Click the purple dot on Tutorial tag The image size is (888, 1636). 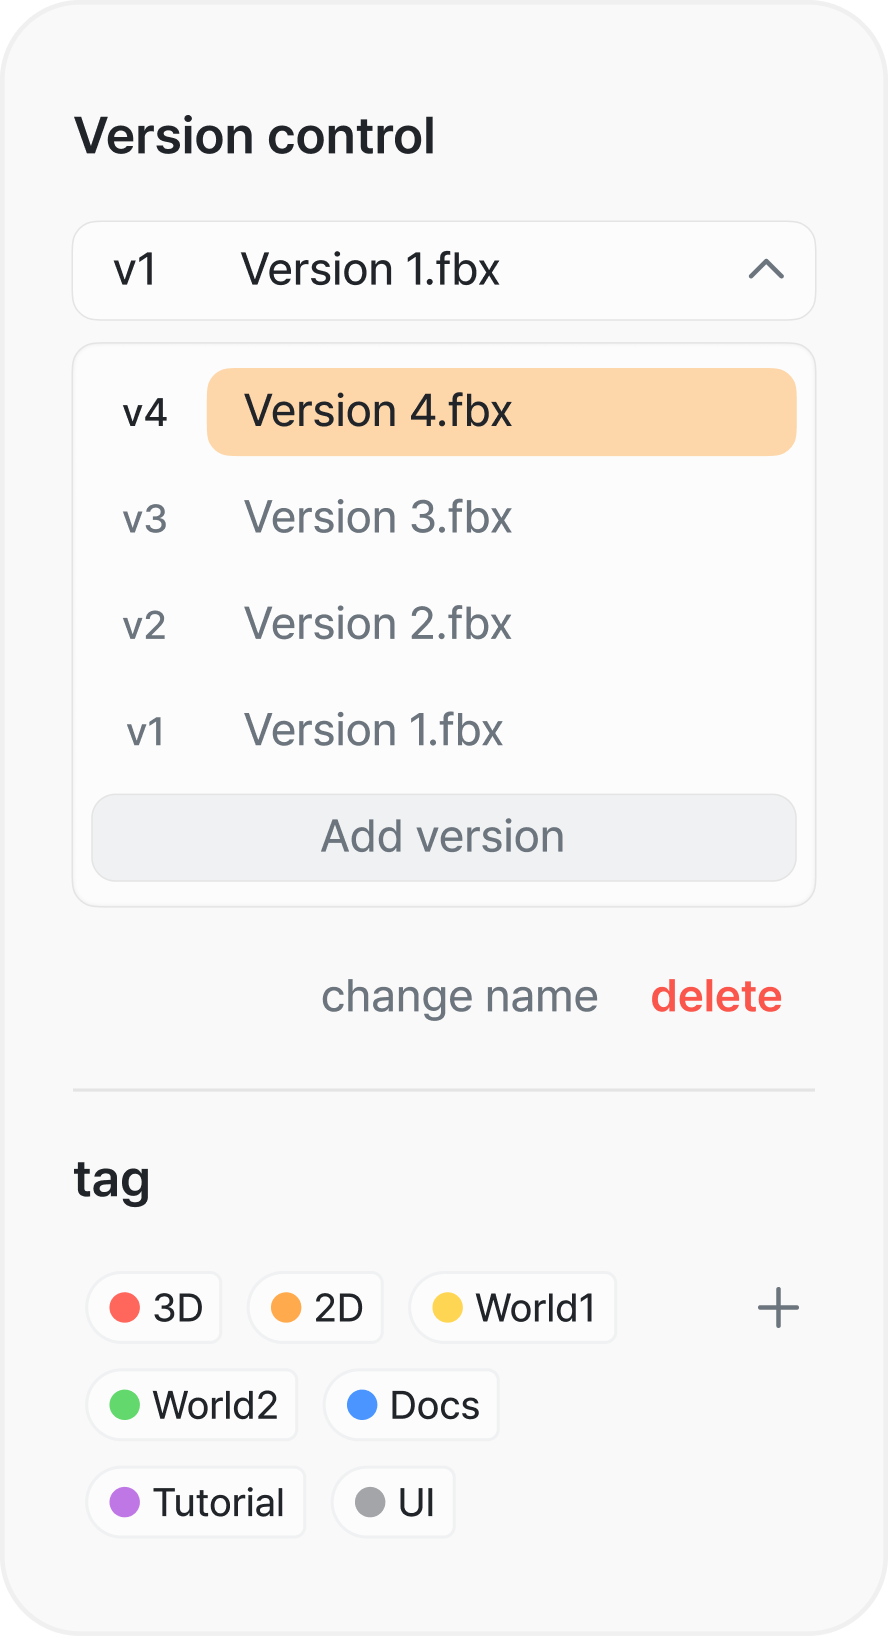click(125, 1502)
